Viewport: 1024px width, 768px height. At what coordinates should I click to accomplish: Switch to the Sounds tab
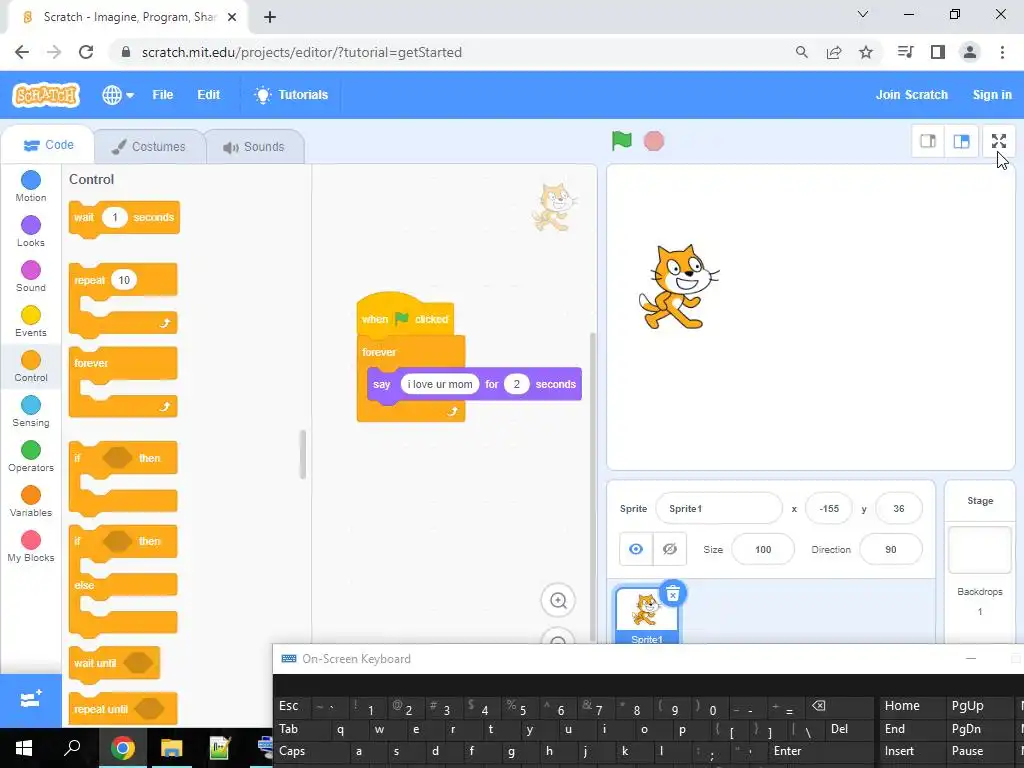coord(254,147)
